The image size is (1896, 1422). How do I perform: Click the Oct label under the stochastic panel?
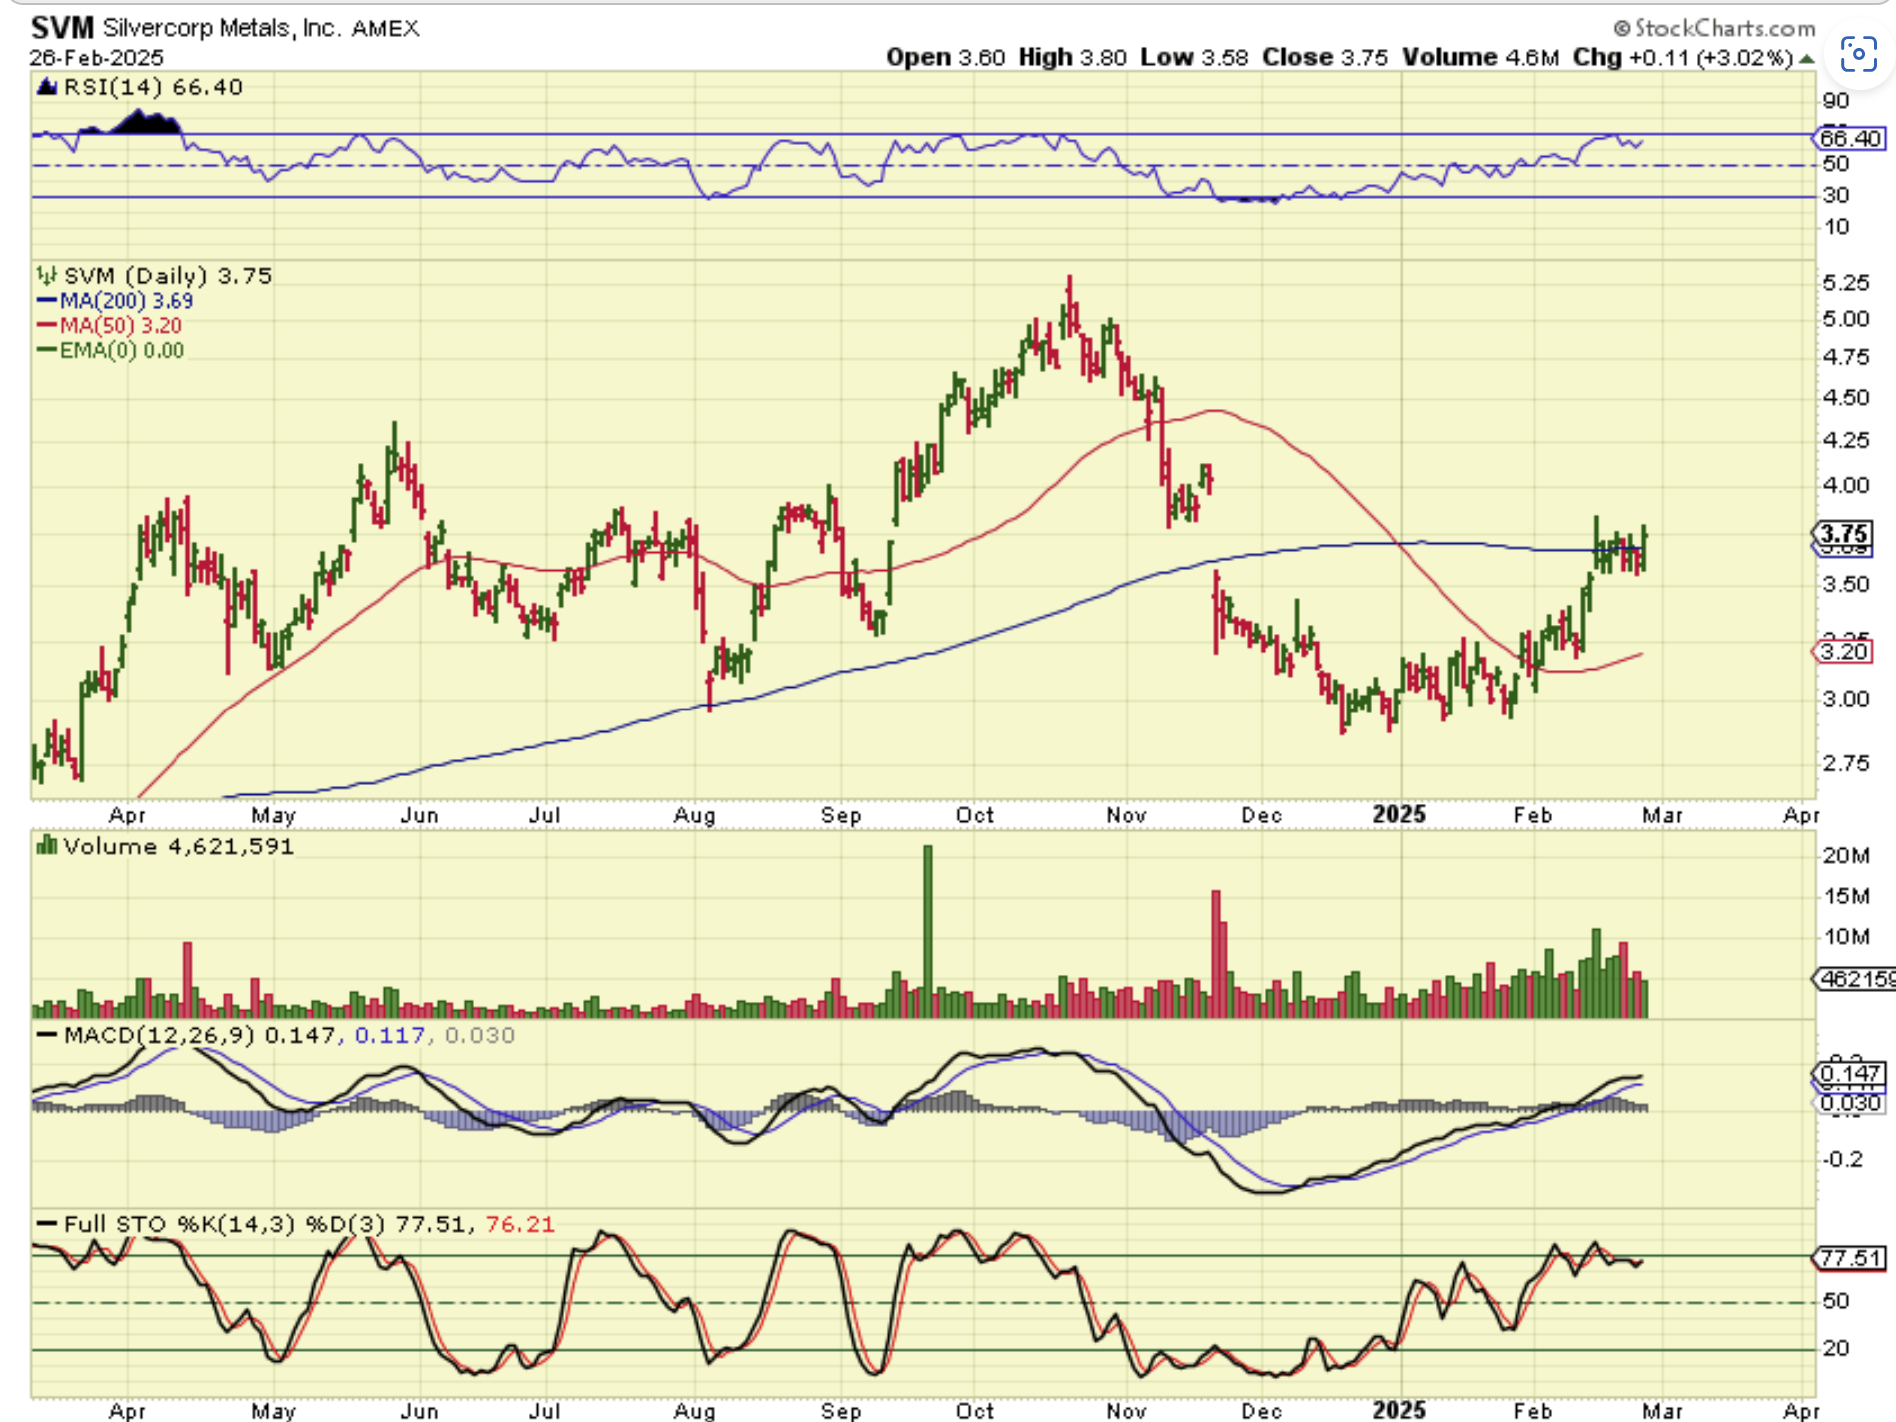tap(974, 1410)
